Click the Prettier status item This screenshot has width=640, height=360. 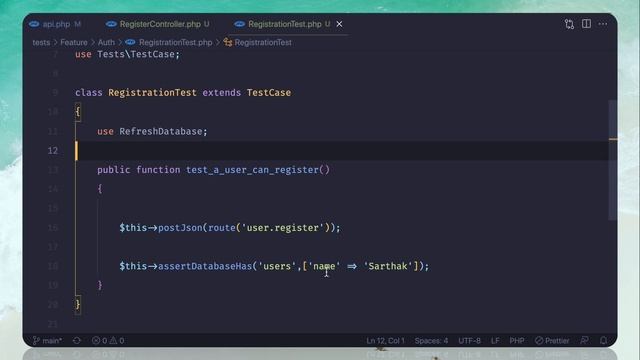click(x=552, y=340)
